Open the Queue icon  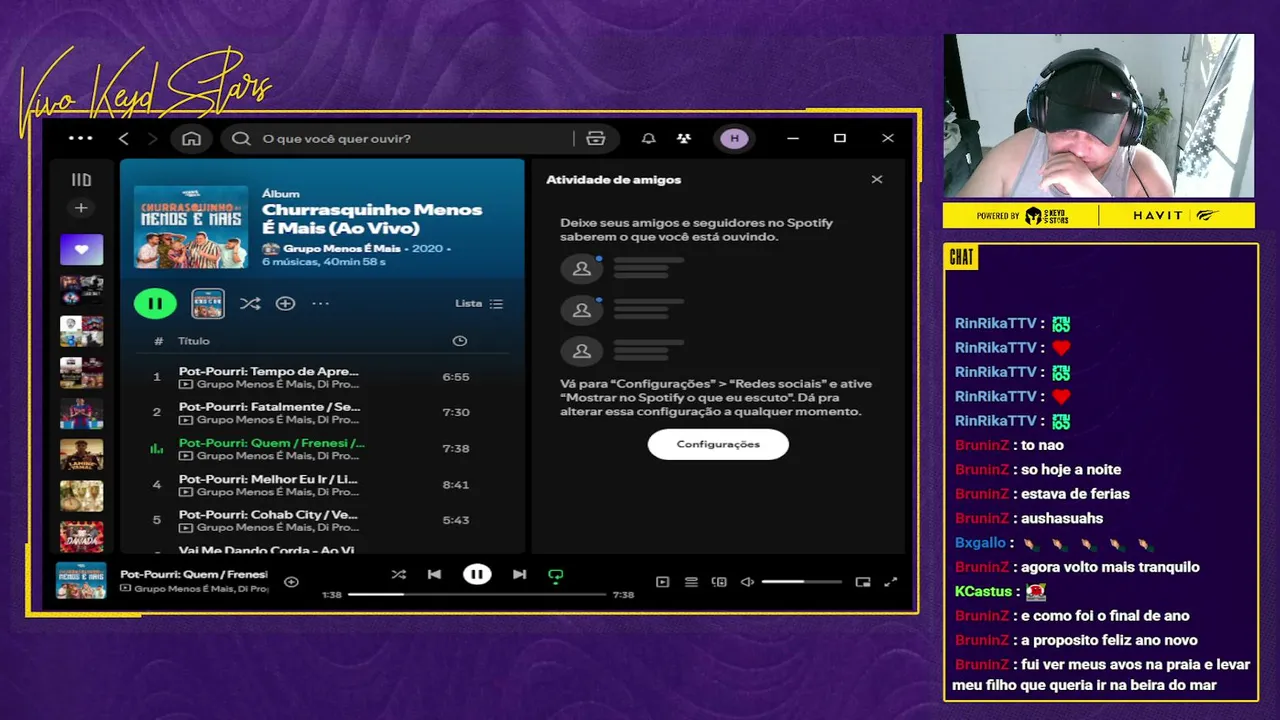[691, 582]
